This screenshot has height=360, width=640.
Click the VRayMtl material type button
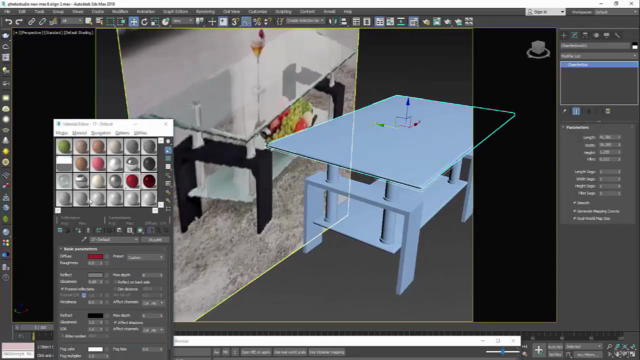point(155,240)
